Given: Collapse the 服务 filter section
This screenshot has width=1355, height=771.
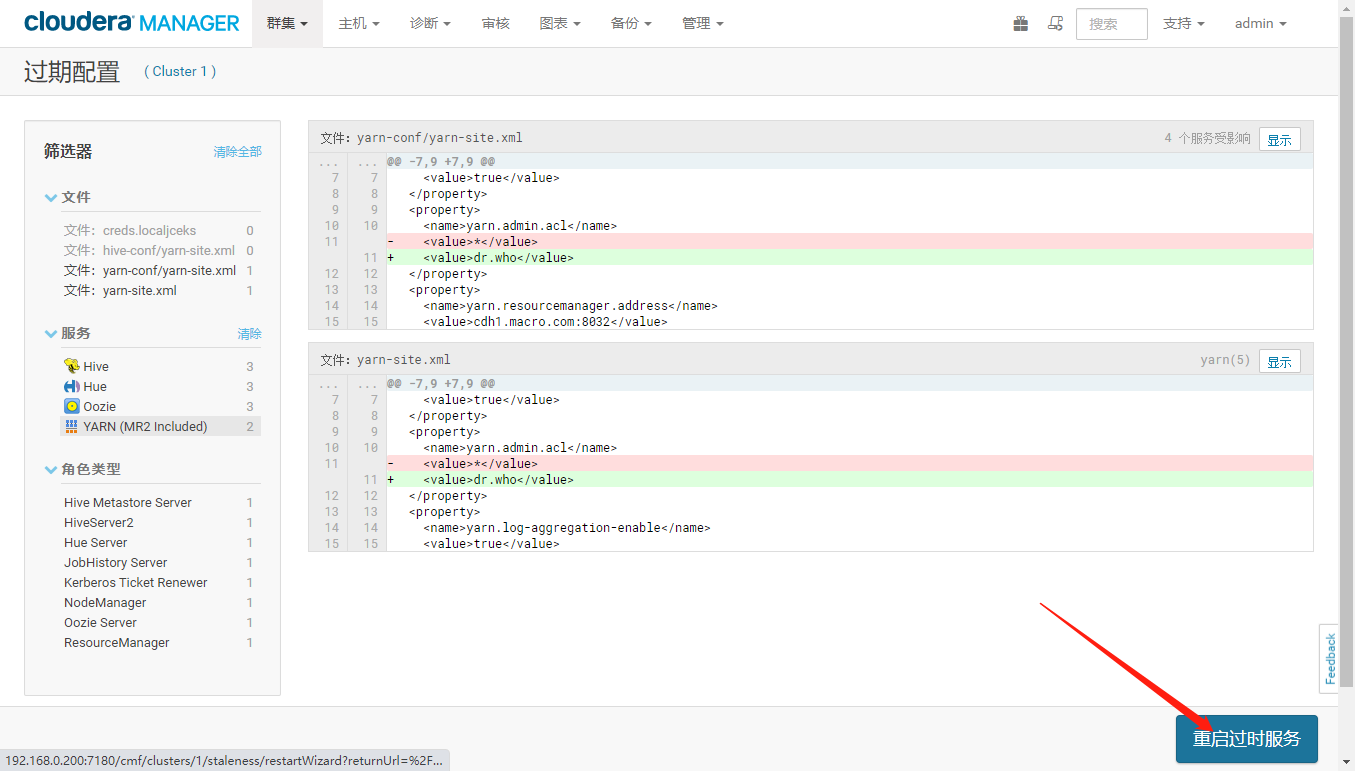Looking at the screenshot, I should 67,333.
